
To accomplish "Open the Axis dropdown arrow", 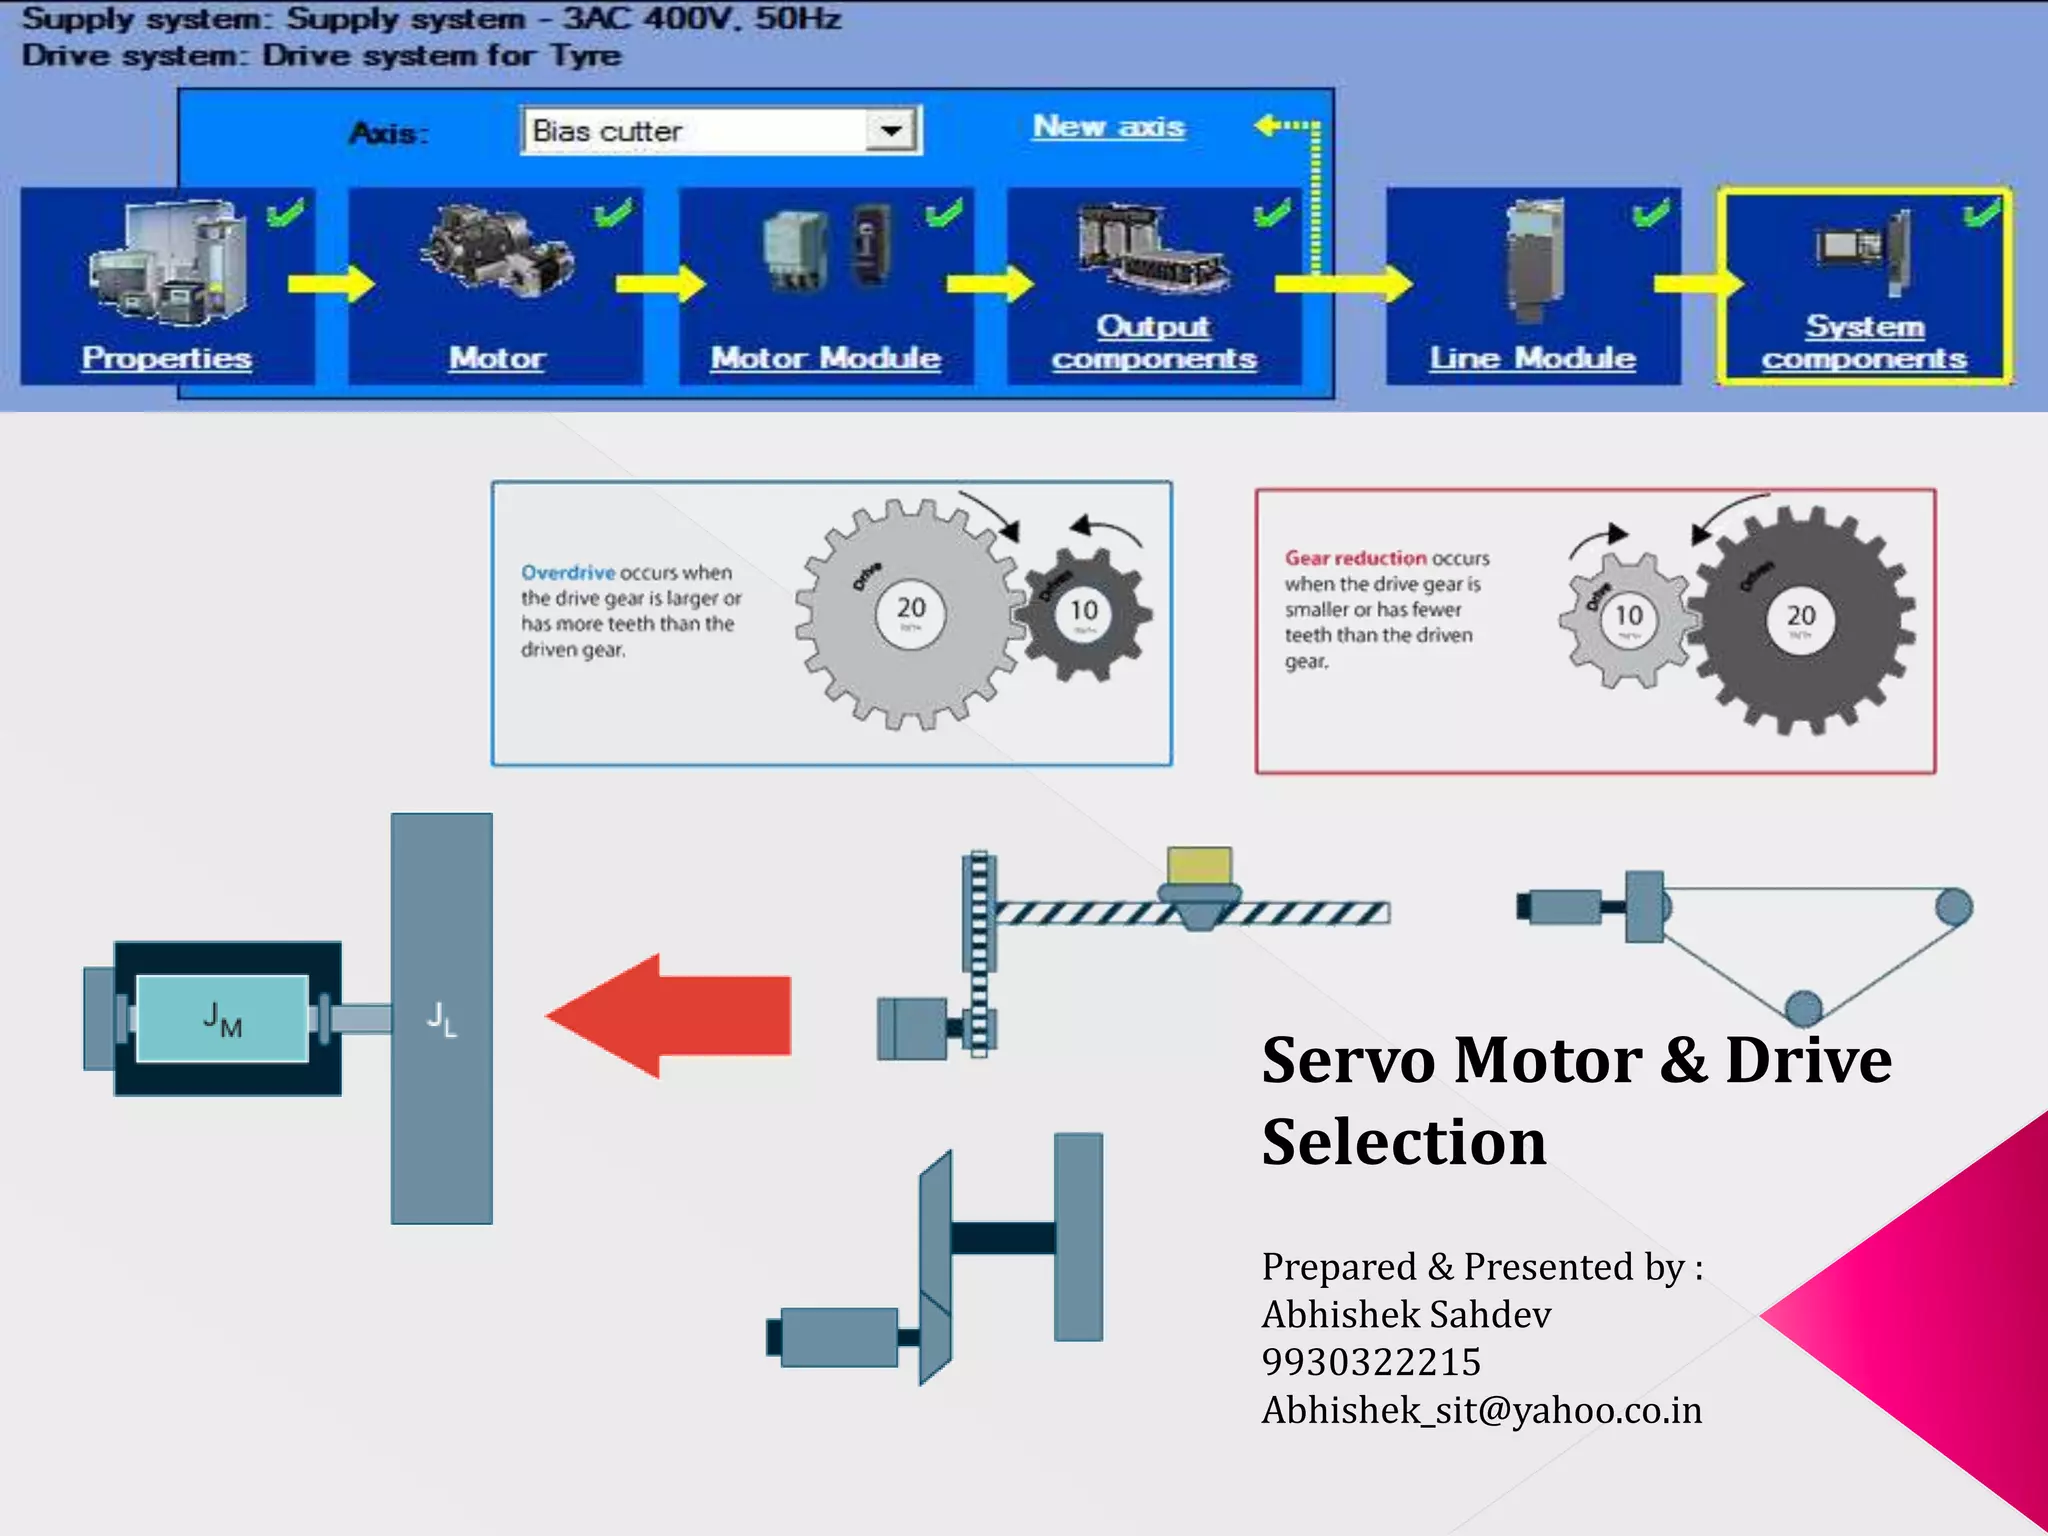I will [x=891, y=130].
